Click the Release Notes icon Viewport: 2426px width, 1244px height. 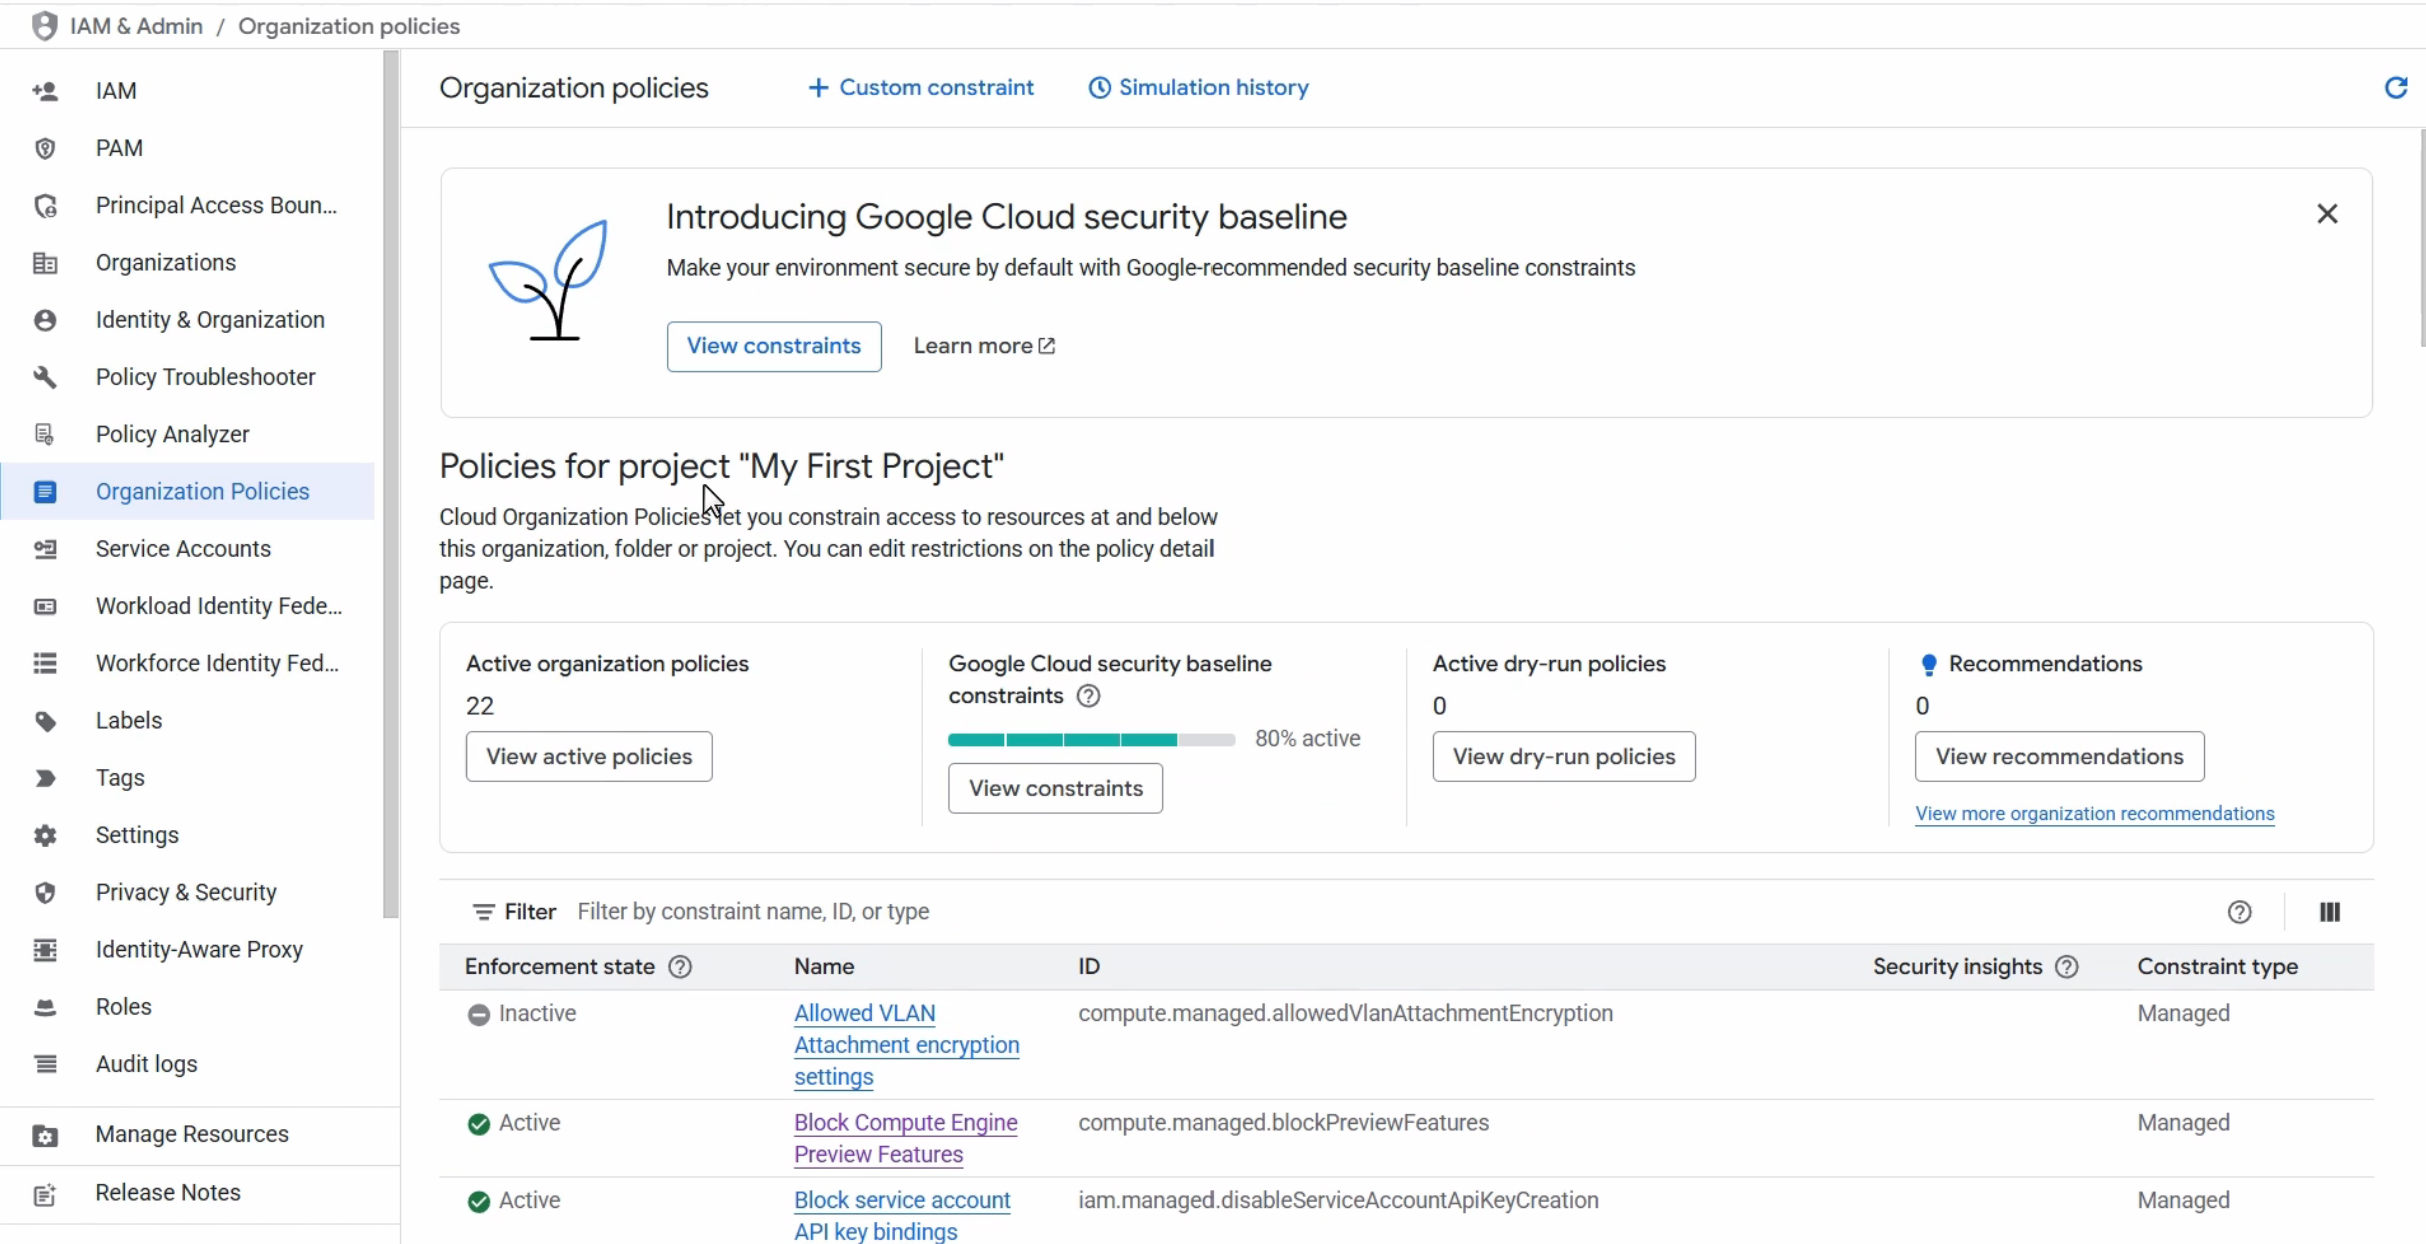click(x=45, y=1194)
